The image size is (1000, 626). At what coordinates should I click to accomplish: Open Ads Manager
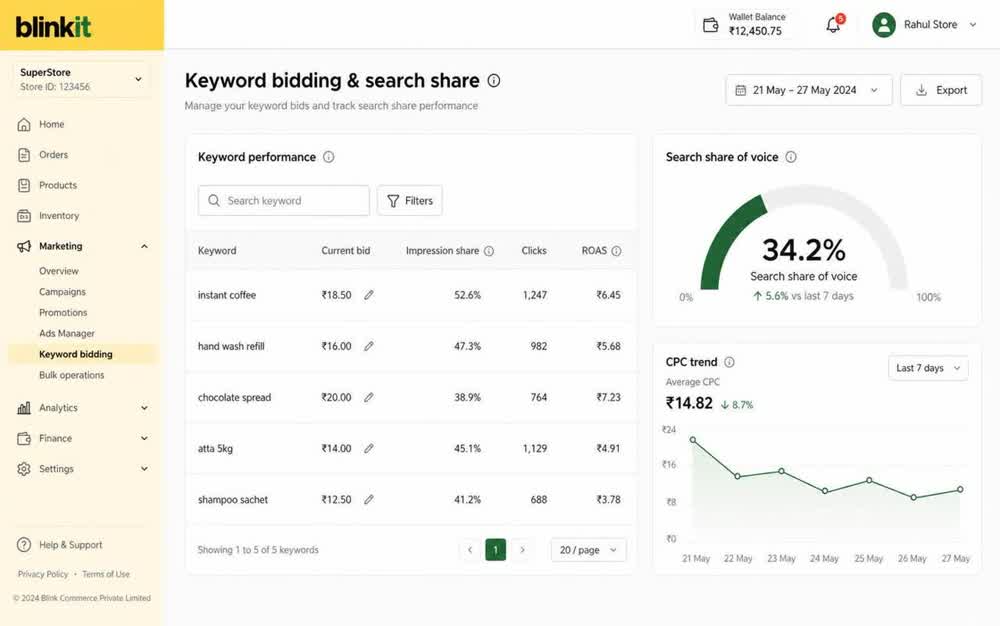point(66,333)
